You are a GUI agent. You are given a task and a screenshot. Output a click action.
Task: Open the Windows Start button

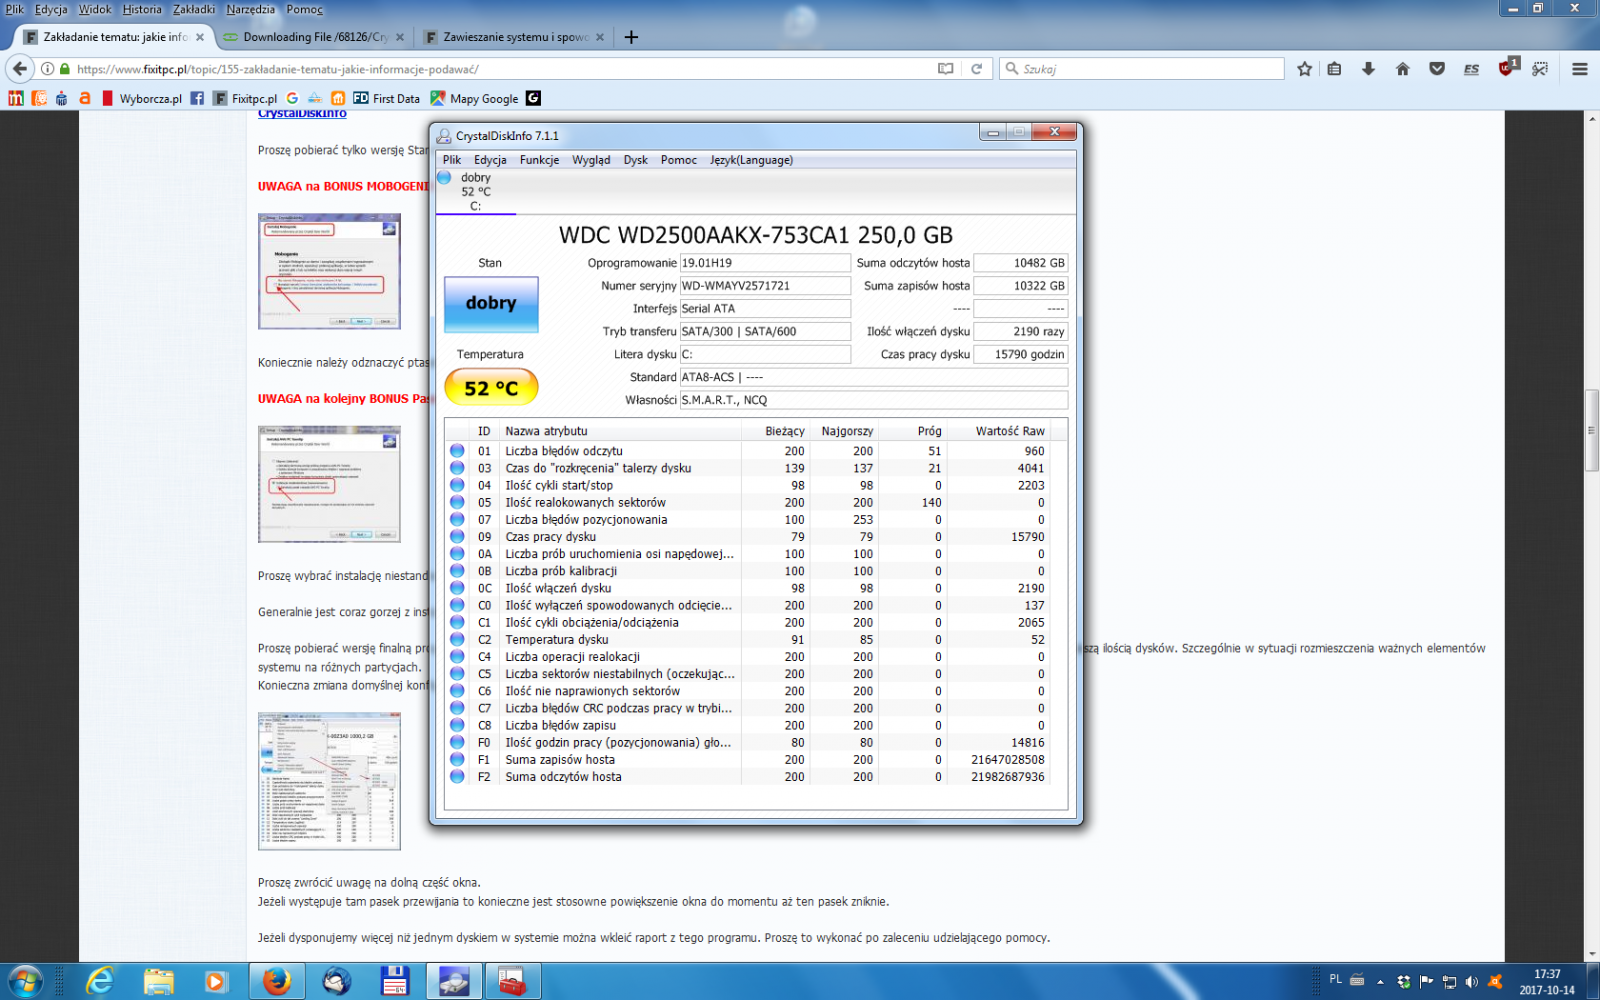(24, 981)
